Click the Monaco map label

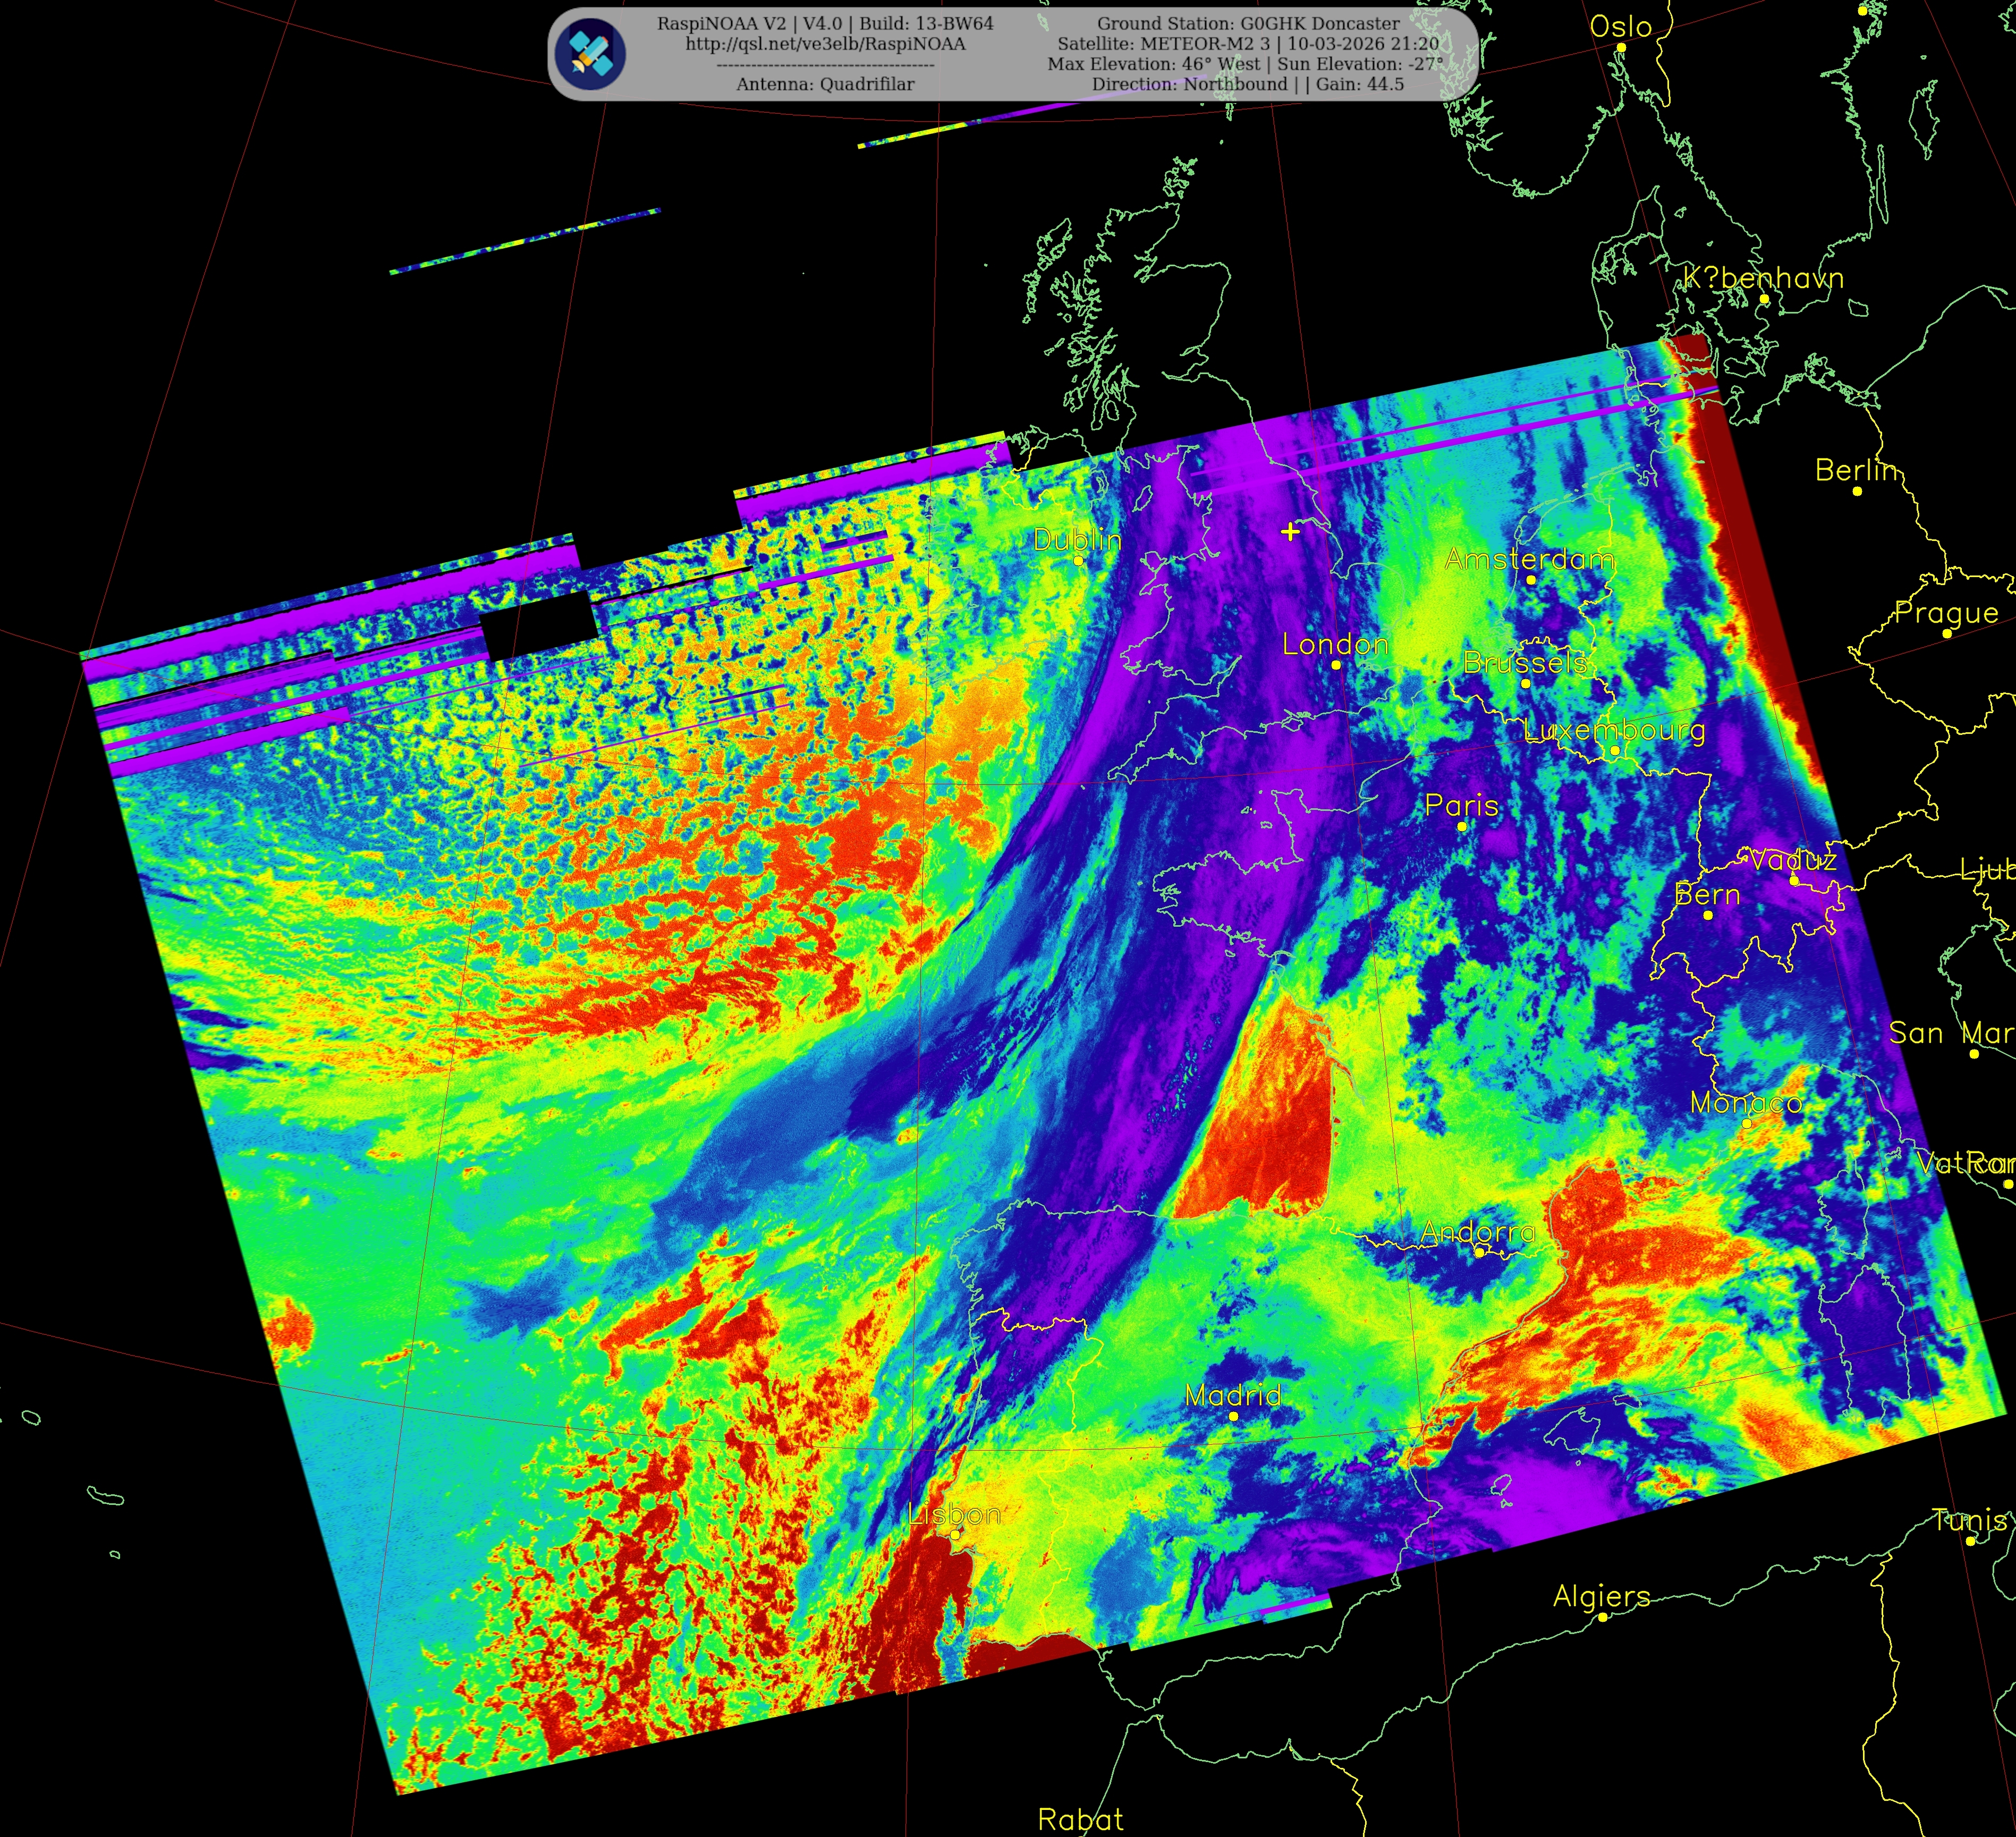[1746, 1103]
